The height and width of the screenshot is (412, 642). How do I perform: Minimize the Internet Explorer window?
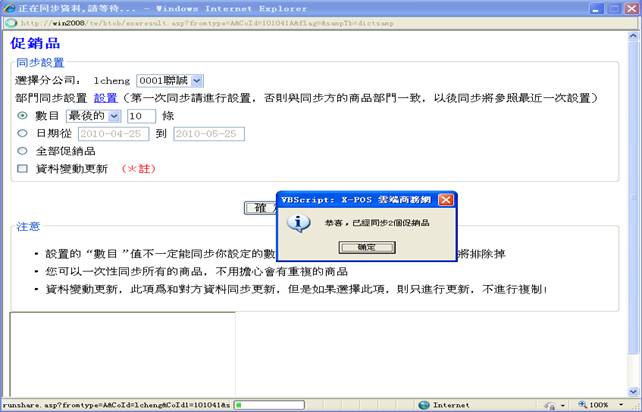pyautogui.click(x=598, y=8)
